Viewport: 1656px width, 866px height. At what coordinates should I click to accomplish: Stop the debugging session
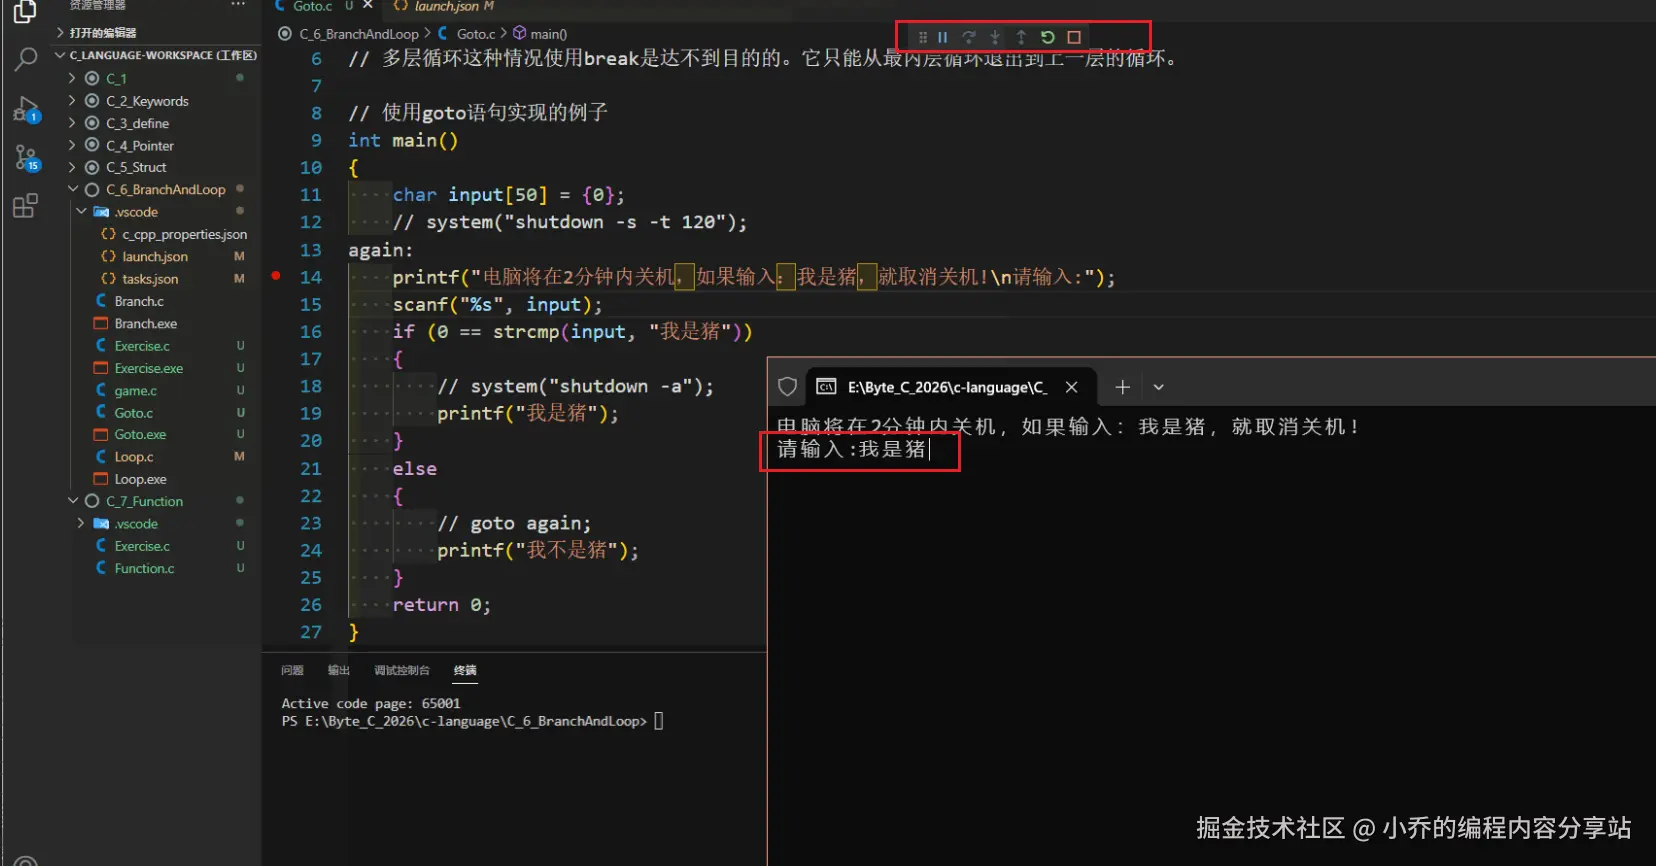point(1074,37)
